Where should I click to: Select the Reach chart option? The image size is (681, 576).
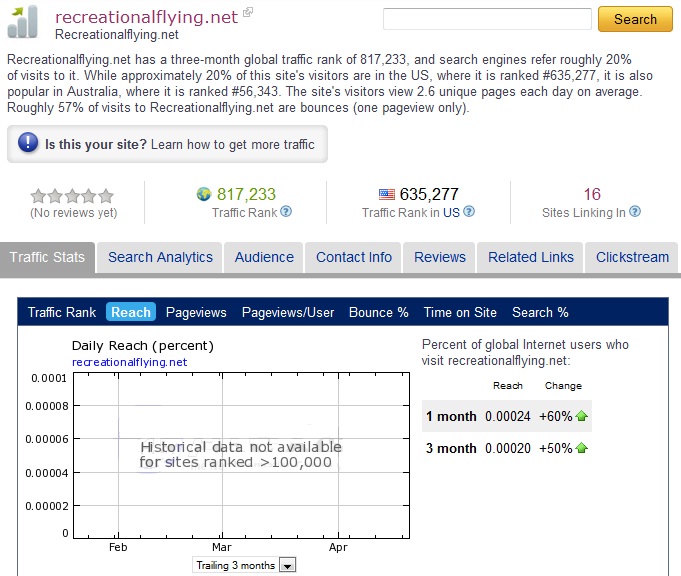tap(131, 312)
